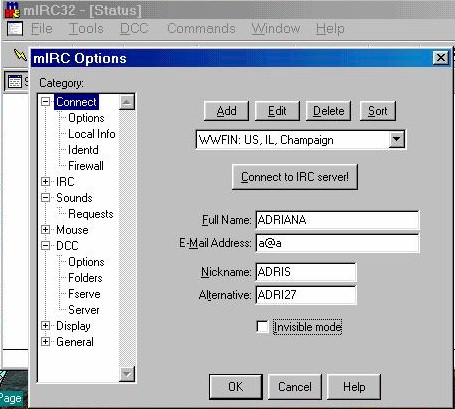Collapse the DCC tree category
The height and width of the screenshot is (409, 455).
46,245
